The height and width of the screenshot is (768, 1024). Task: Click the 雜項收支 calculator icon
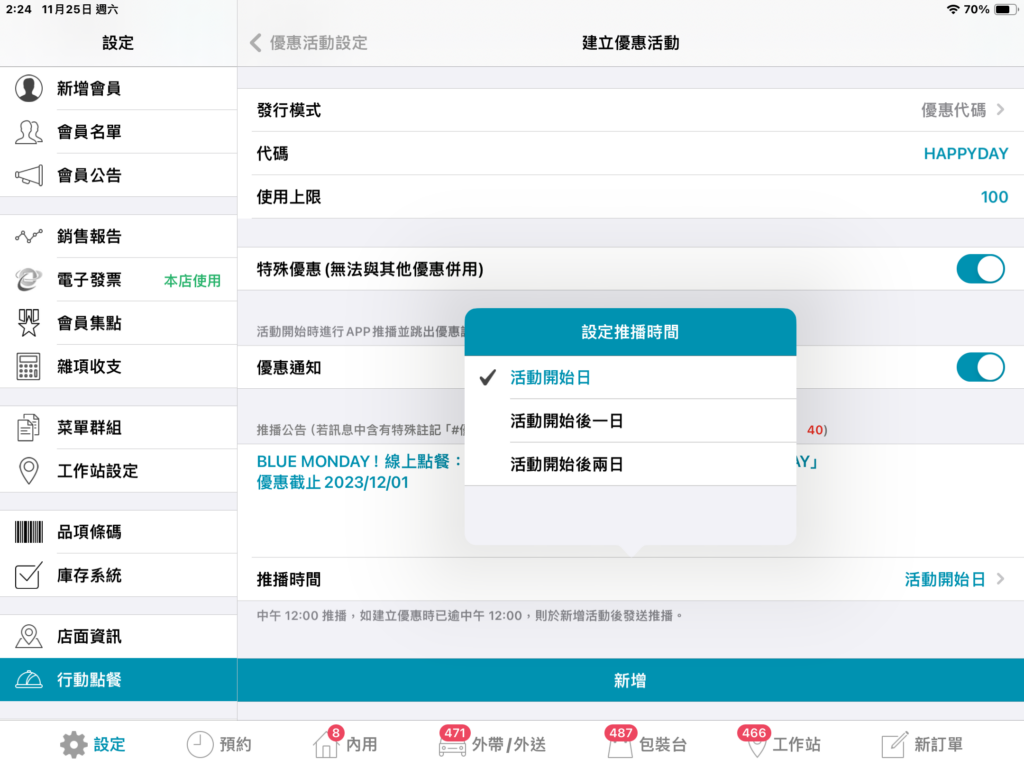pos(29,366)
